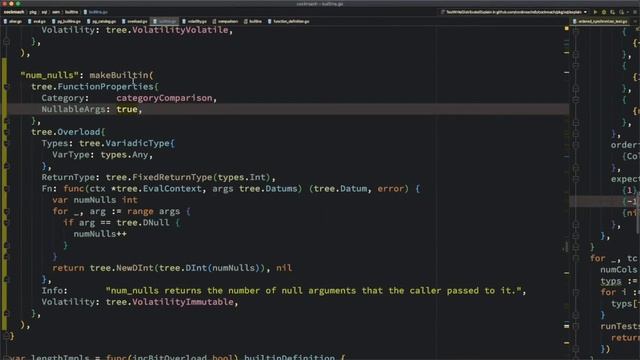Click numNulls++ statement

coord(100,234)
